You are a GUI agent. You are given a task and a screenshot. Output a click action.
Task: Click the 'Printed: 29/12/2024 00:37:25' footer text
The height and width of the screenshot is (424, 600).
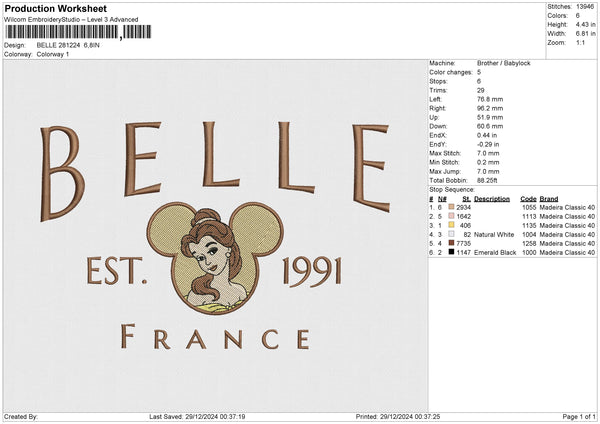click(x=398, y=416)
